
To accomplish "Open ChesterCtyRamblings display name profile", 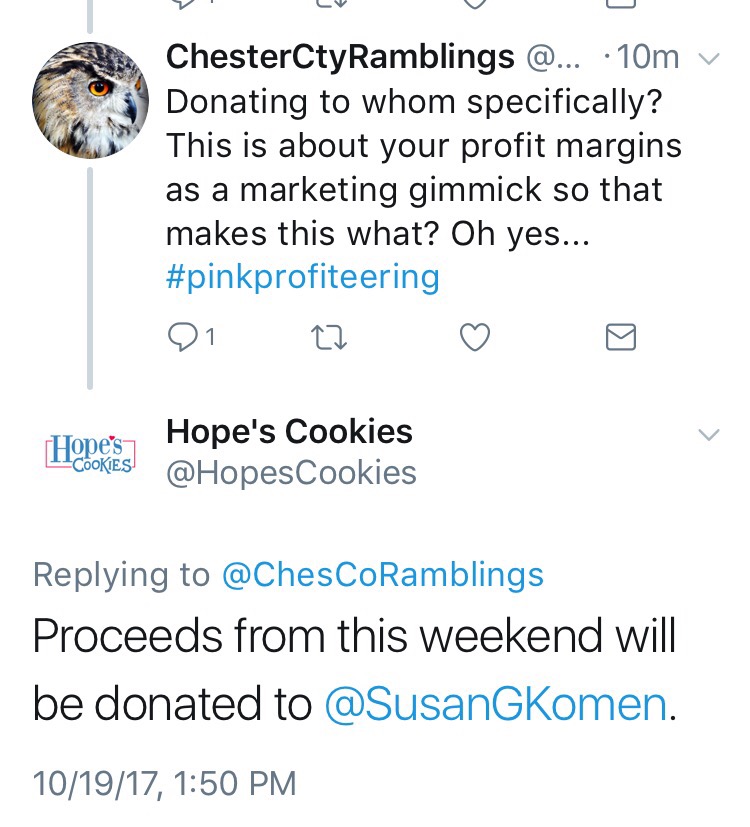I will 340,56.
